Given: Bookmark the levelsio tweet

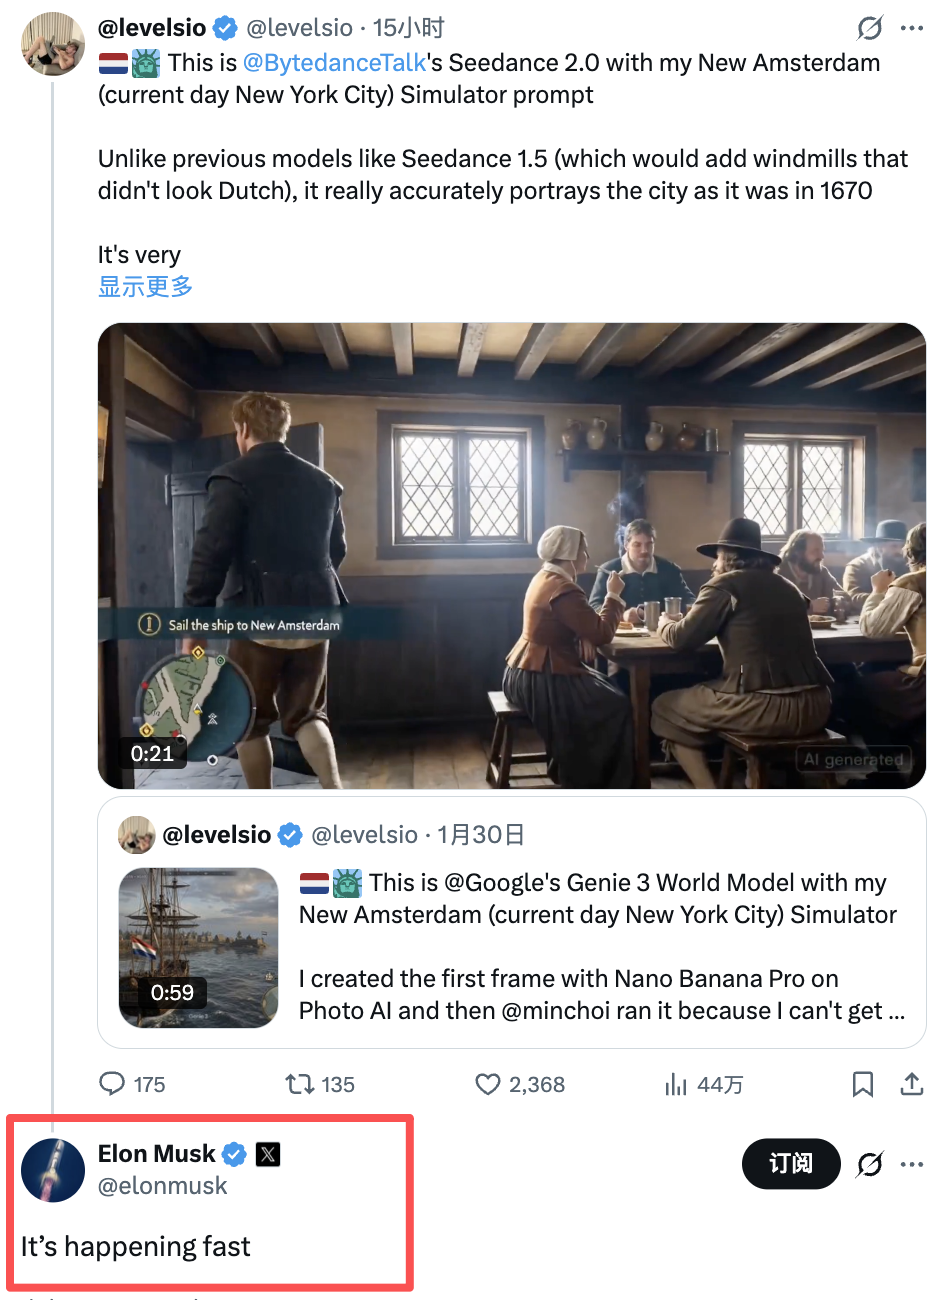Looking at the screenshot, I should point(862,1084).
